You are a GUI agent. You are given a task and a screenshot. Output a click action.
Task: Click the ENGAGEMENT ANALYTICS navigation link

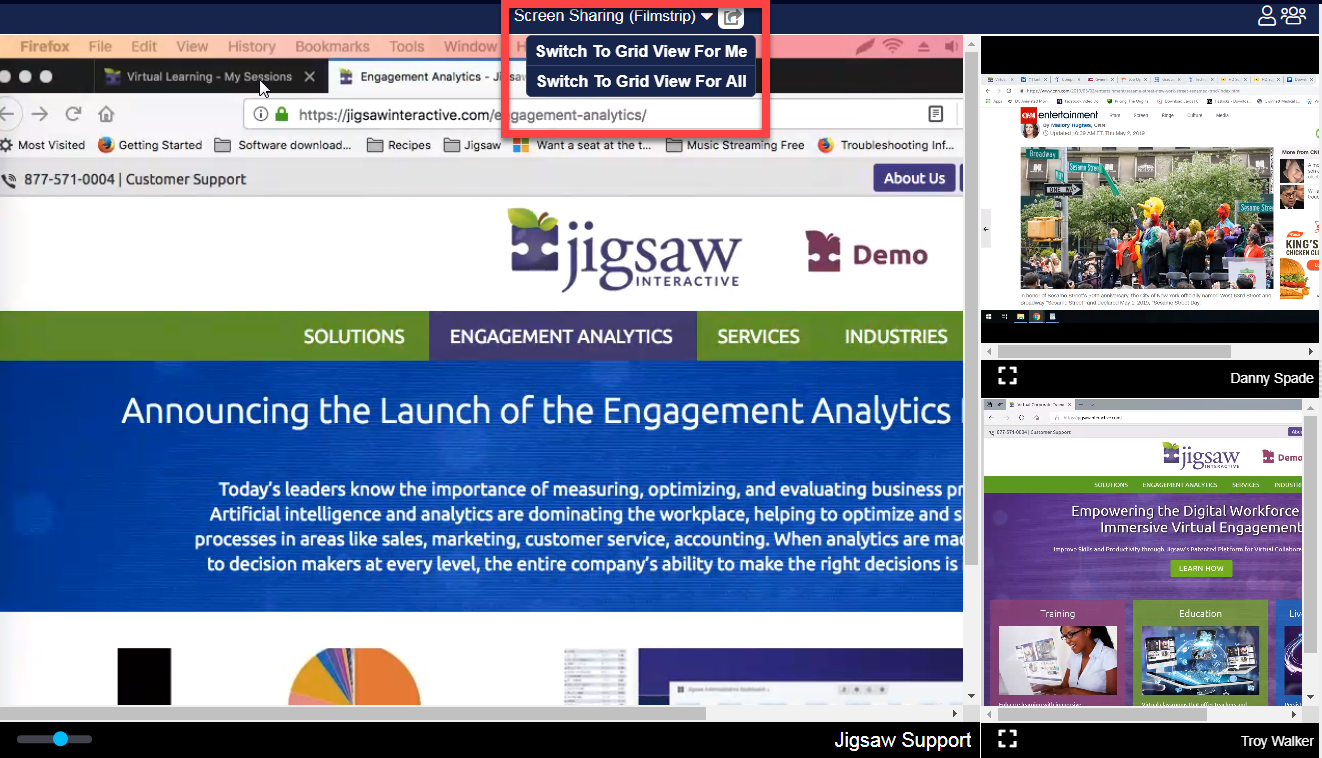pos(561,337)
